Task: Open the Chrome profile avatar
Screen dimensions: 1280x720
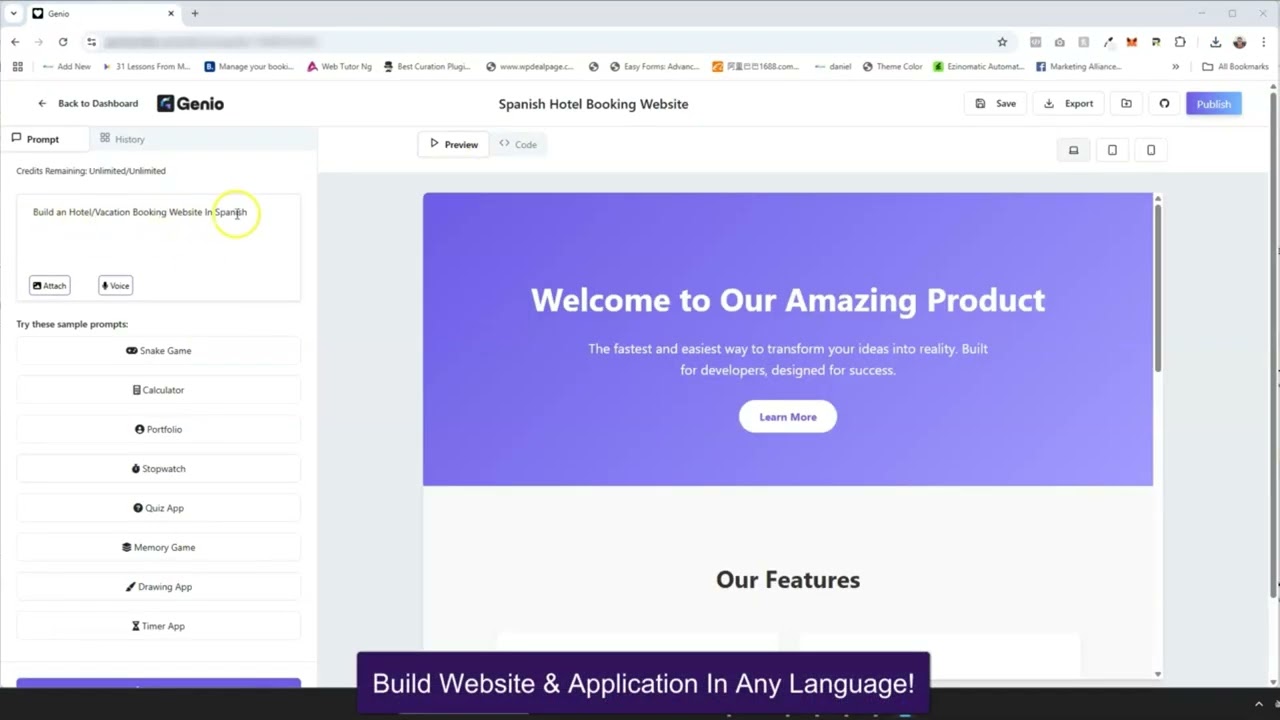Action: [1240, 42]
